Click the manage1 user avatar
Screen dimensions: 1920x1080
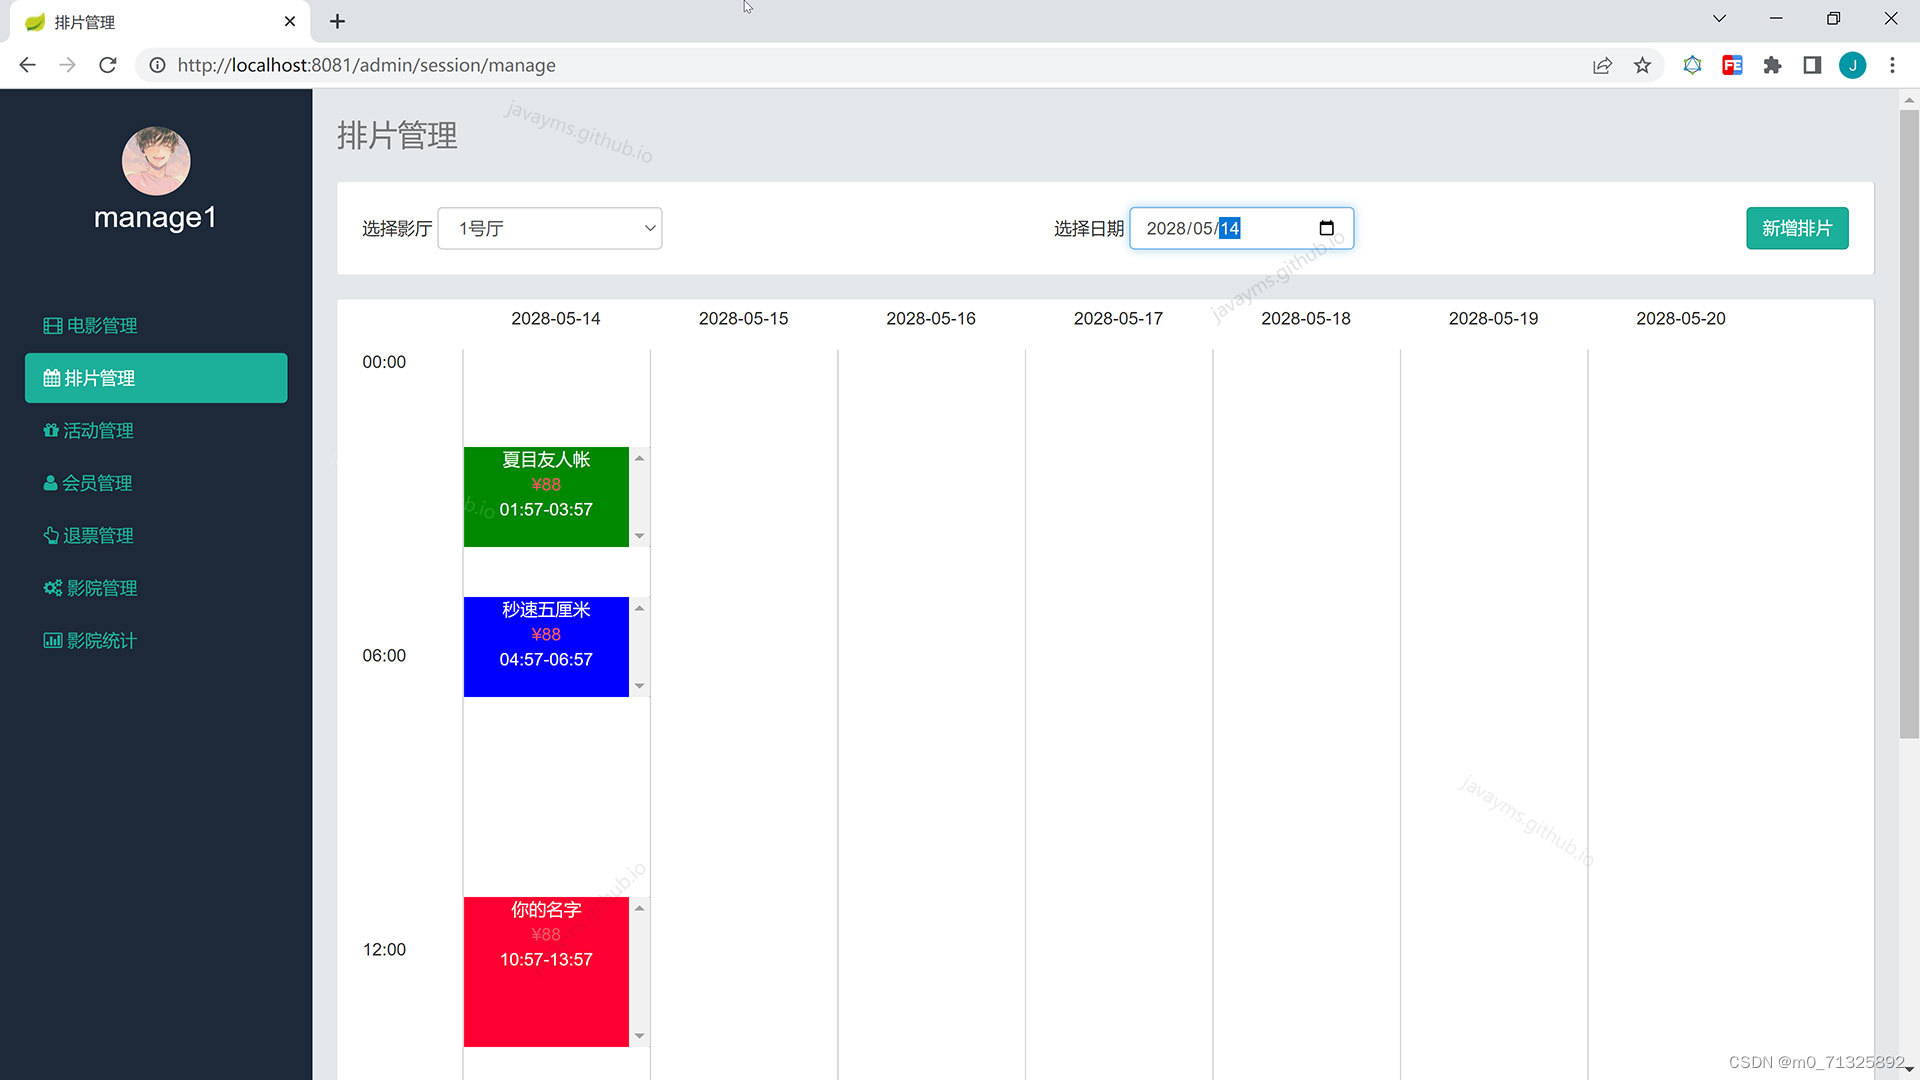[156, 161]
